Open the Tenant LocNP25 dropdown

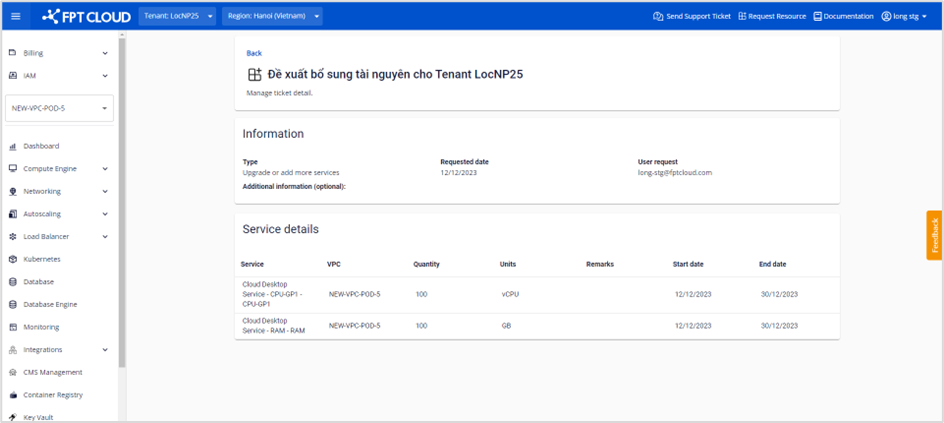[177, 16]
